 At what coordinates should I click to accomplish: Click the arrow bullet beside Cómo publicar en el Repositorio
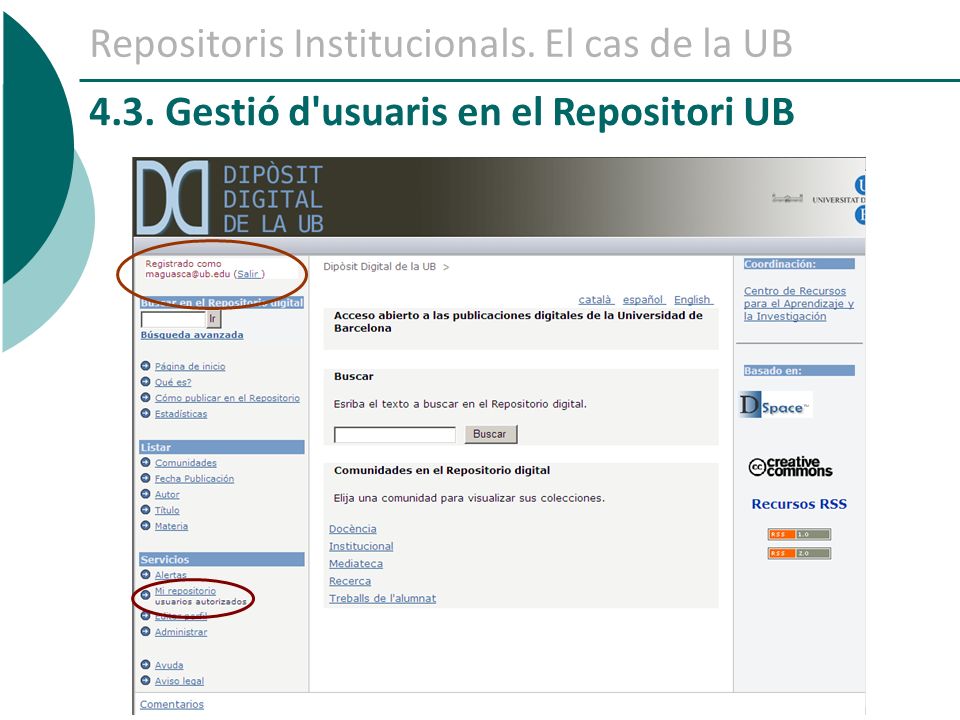point(145,397)
